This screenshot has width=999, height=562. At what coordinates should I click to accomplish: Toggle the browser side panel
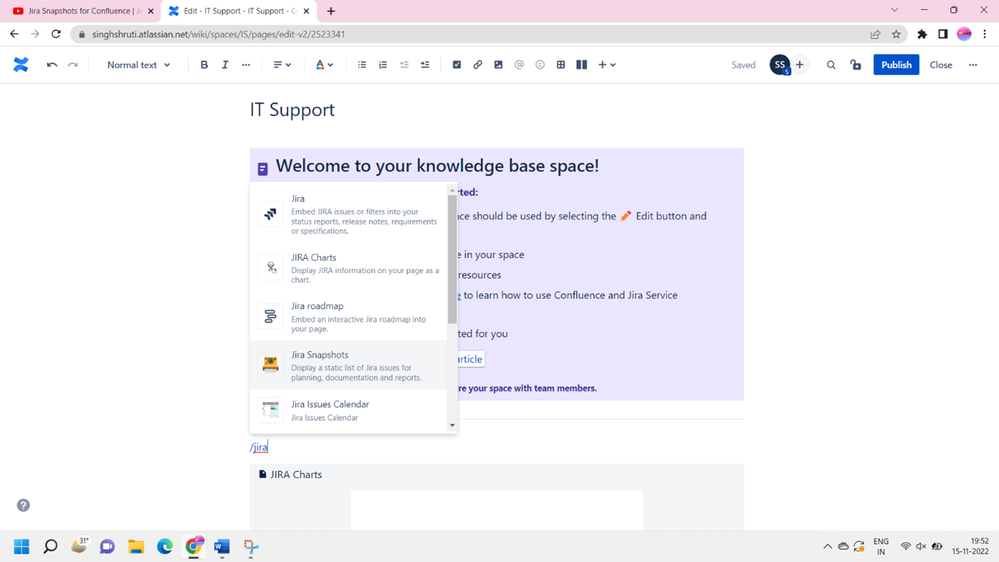[x=943, y=34]
